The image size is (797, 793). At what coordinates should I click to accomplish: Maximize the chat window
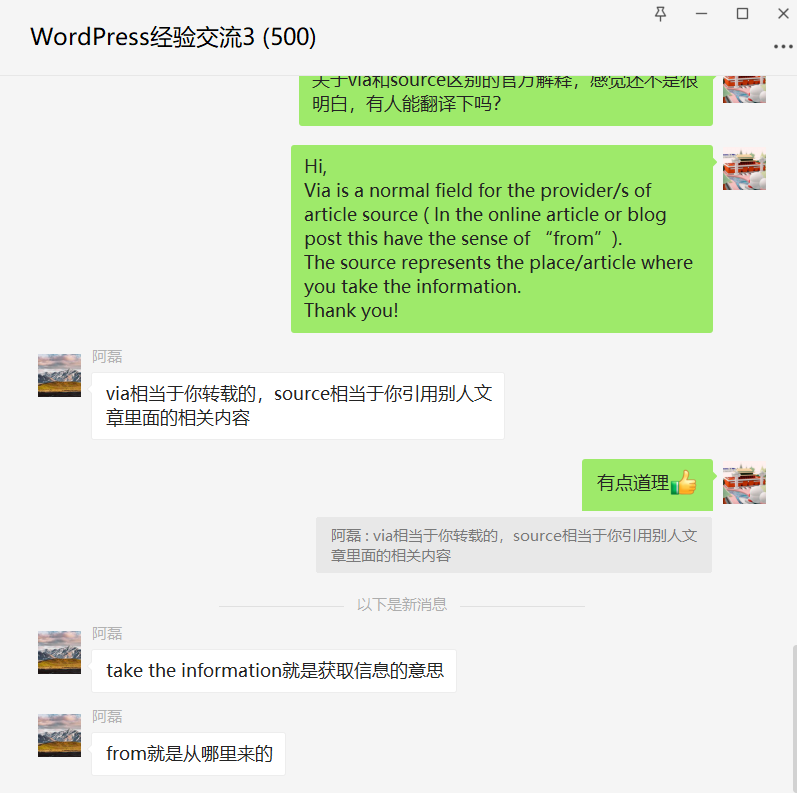point(742,14)
